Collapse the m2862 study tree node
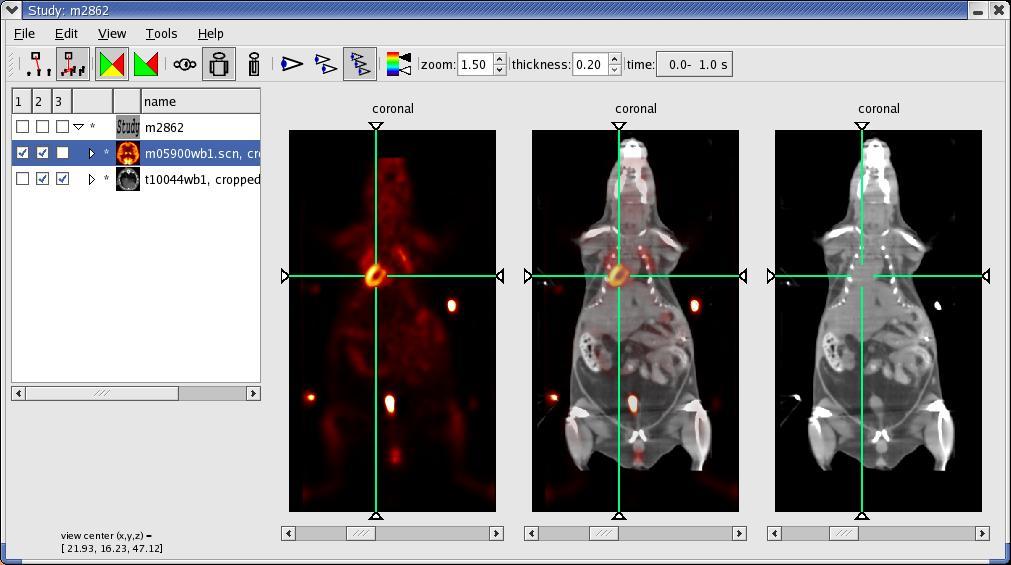 79,127
